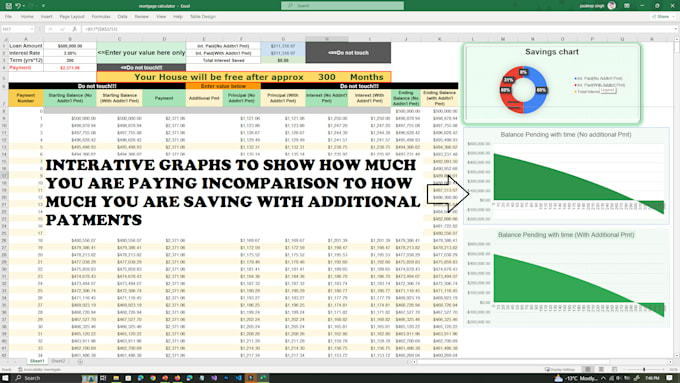Click the Enter formula checkmark icon
The width and height of the screenshot is (680, 383).
click(62, 29)
